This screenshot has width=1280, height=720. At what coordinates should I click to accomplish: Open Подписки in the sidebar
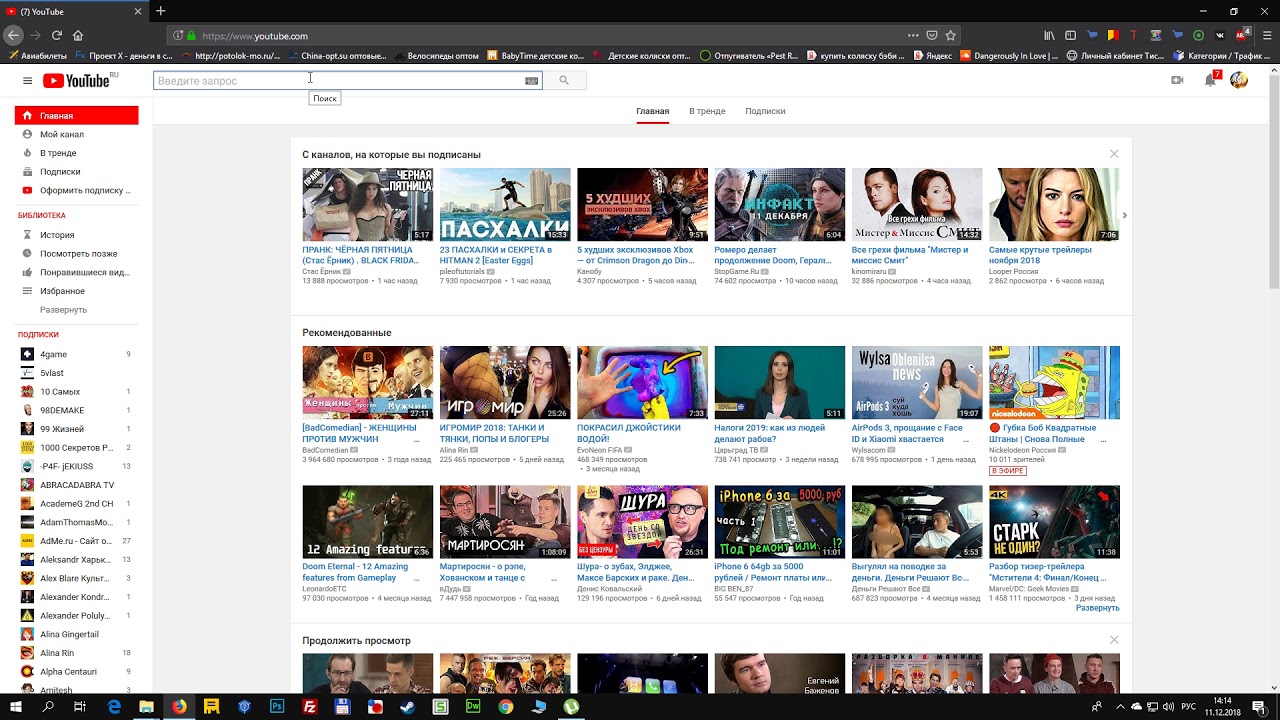pos(77,172)
